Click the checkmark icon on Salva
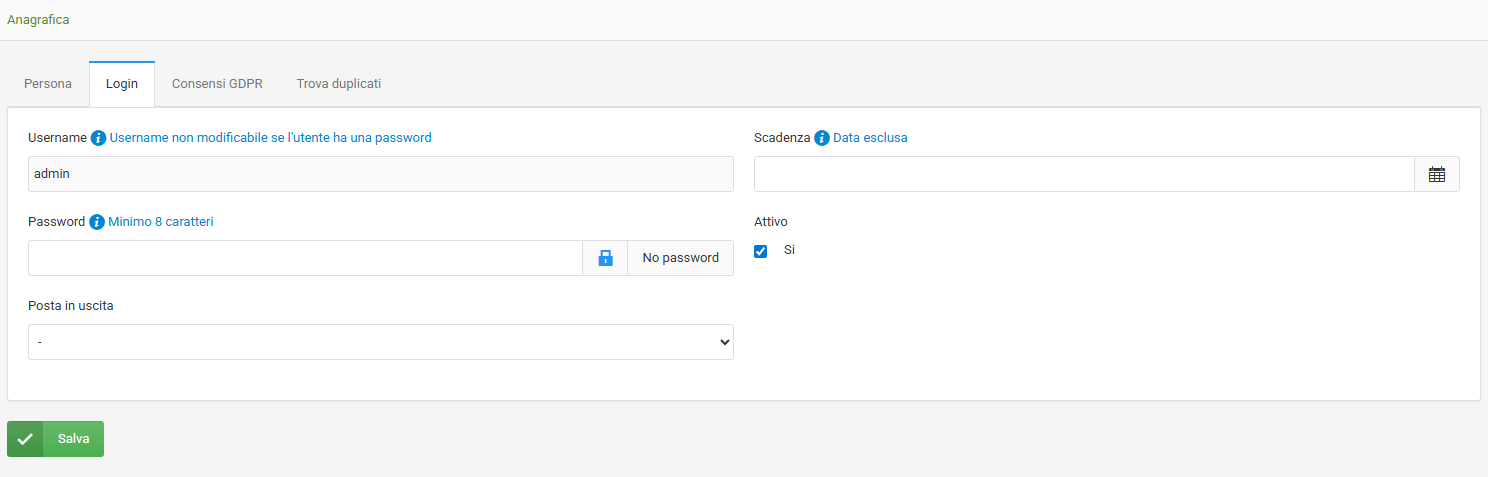1488x477 pixels. tap(25, 439)
